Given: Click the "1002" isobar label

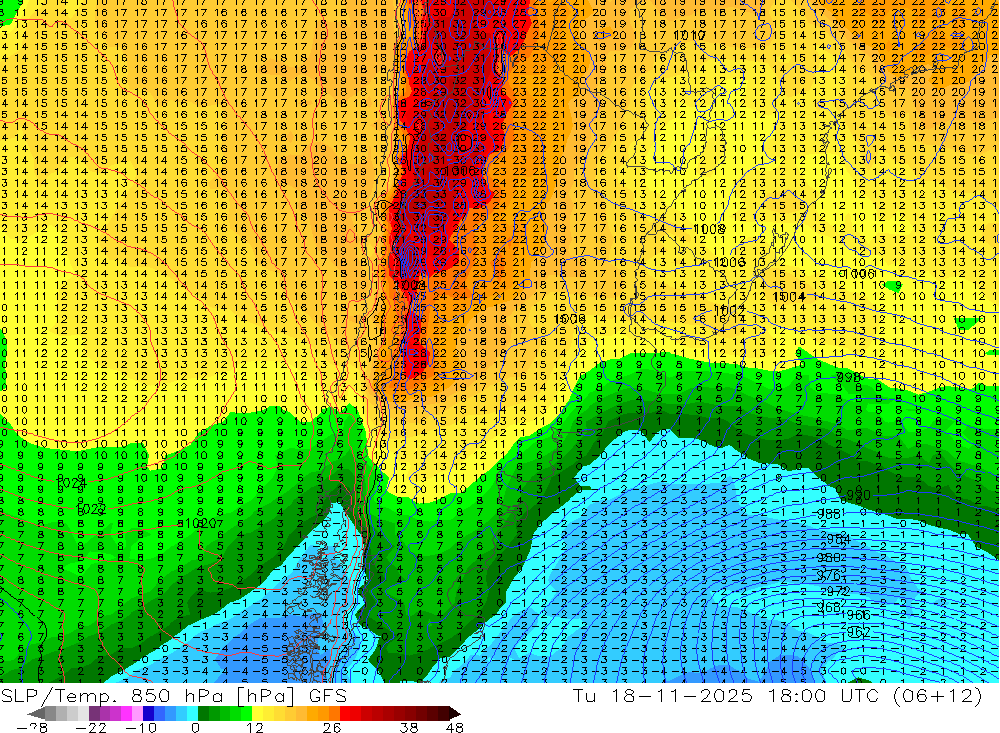Looking at the screenshot, I should coord(731,311).
